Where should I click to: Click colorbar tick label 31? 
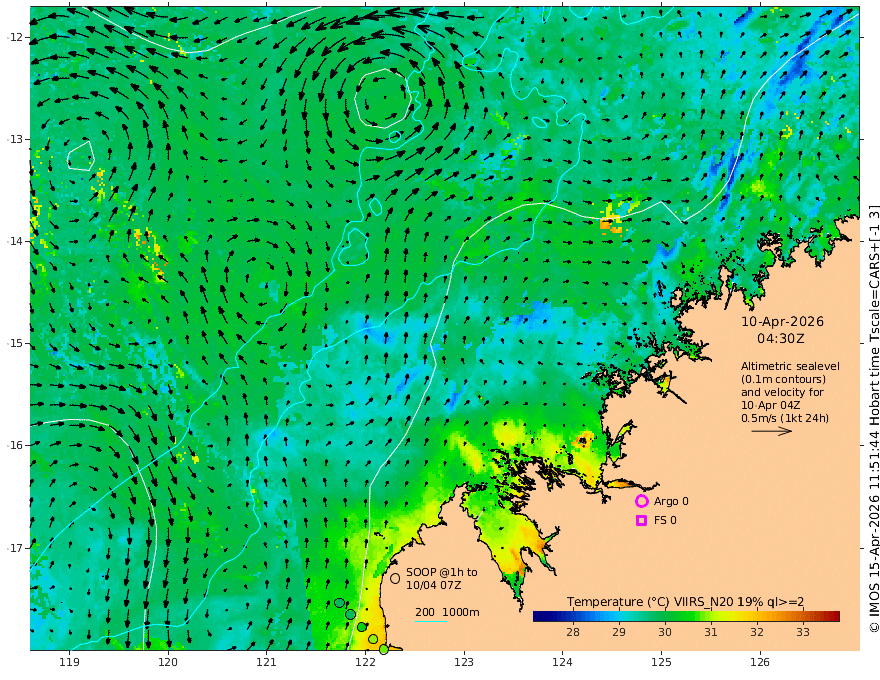[711, 632]
